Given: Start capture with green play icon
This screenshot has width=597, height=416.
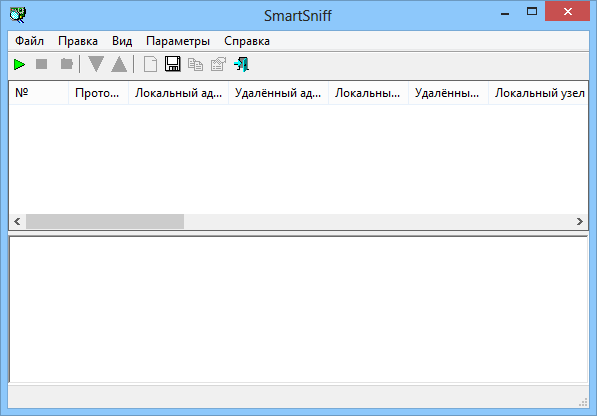Looking at the screenshot, I should [19, 64].
